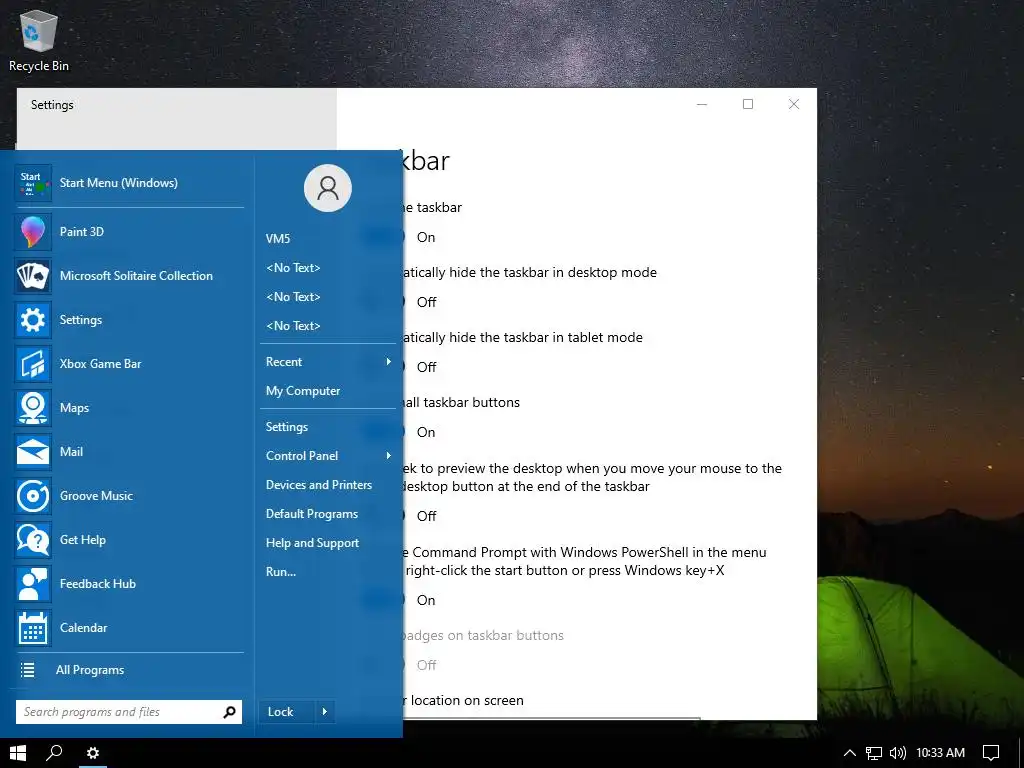
Task: Open the All Programs label
Action: coord(90,670)
